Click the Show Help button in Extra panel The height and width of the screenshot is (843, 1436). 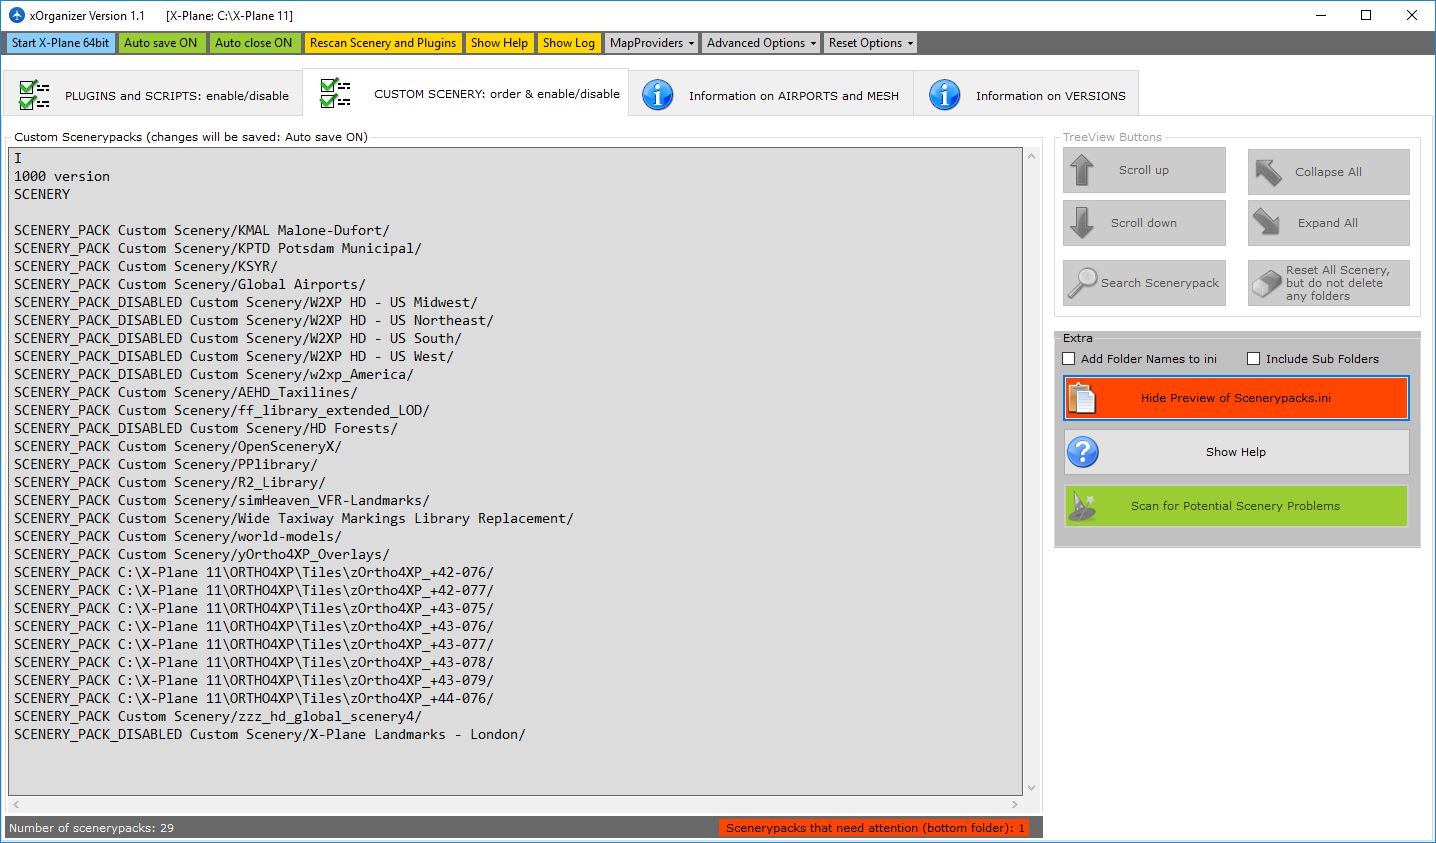(x=1236, y=452)
